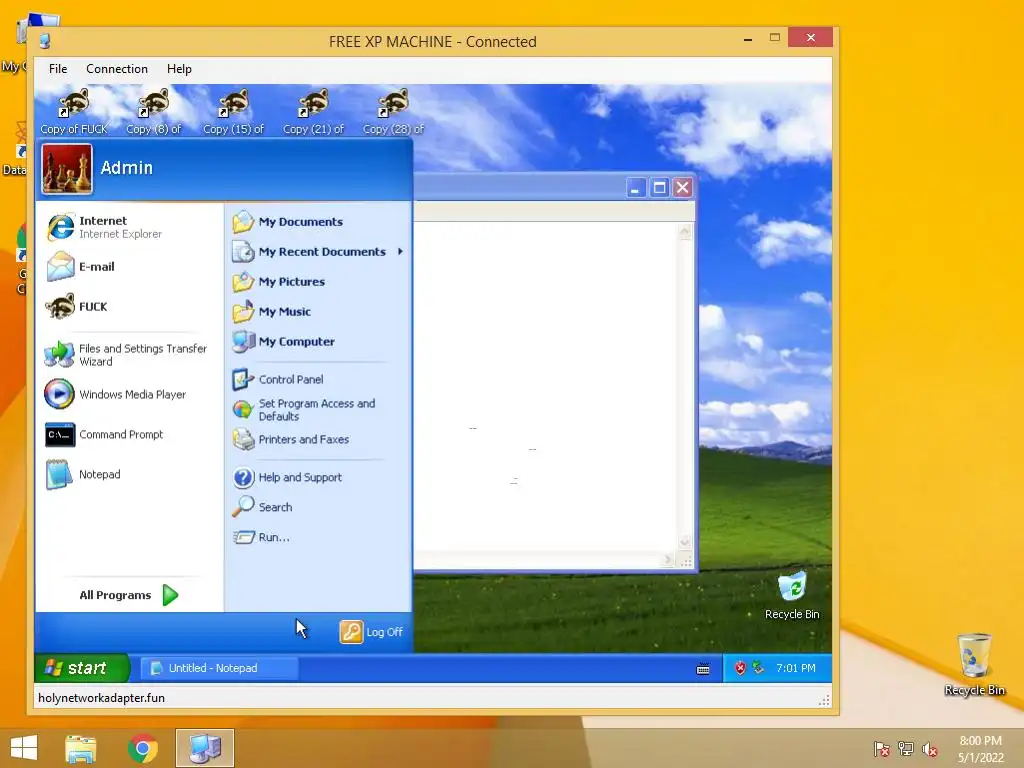This screenshot has height=768, width=1024.
Task: Select the XP desktop Recycle Bin
Action: 792,596
